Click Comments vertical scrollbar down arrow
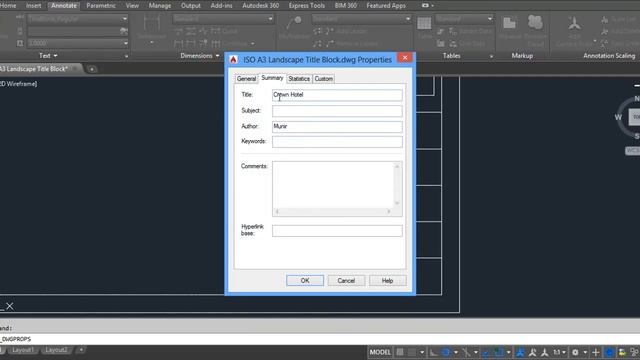 pos(397,203)
